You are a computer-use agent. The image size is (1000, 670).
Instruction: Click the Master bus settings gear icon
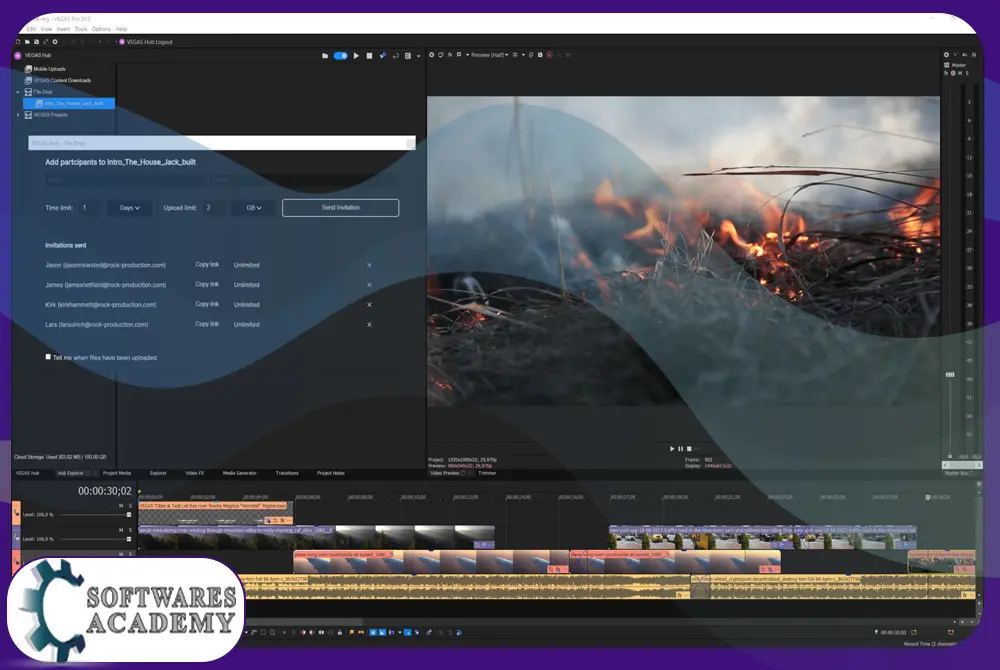point(946,55)
